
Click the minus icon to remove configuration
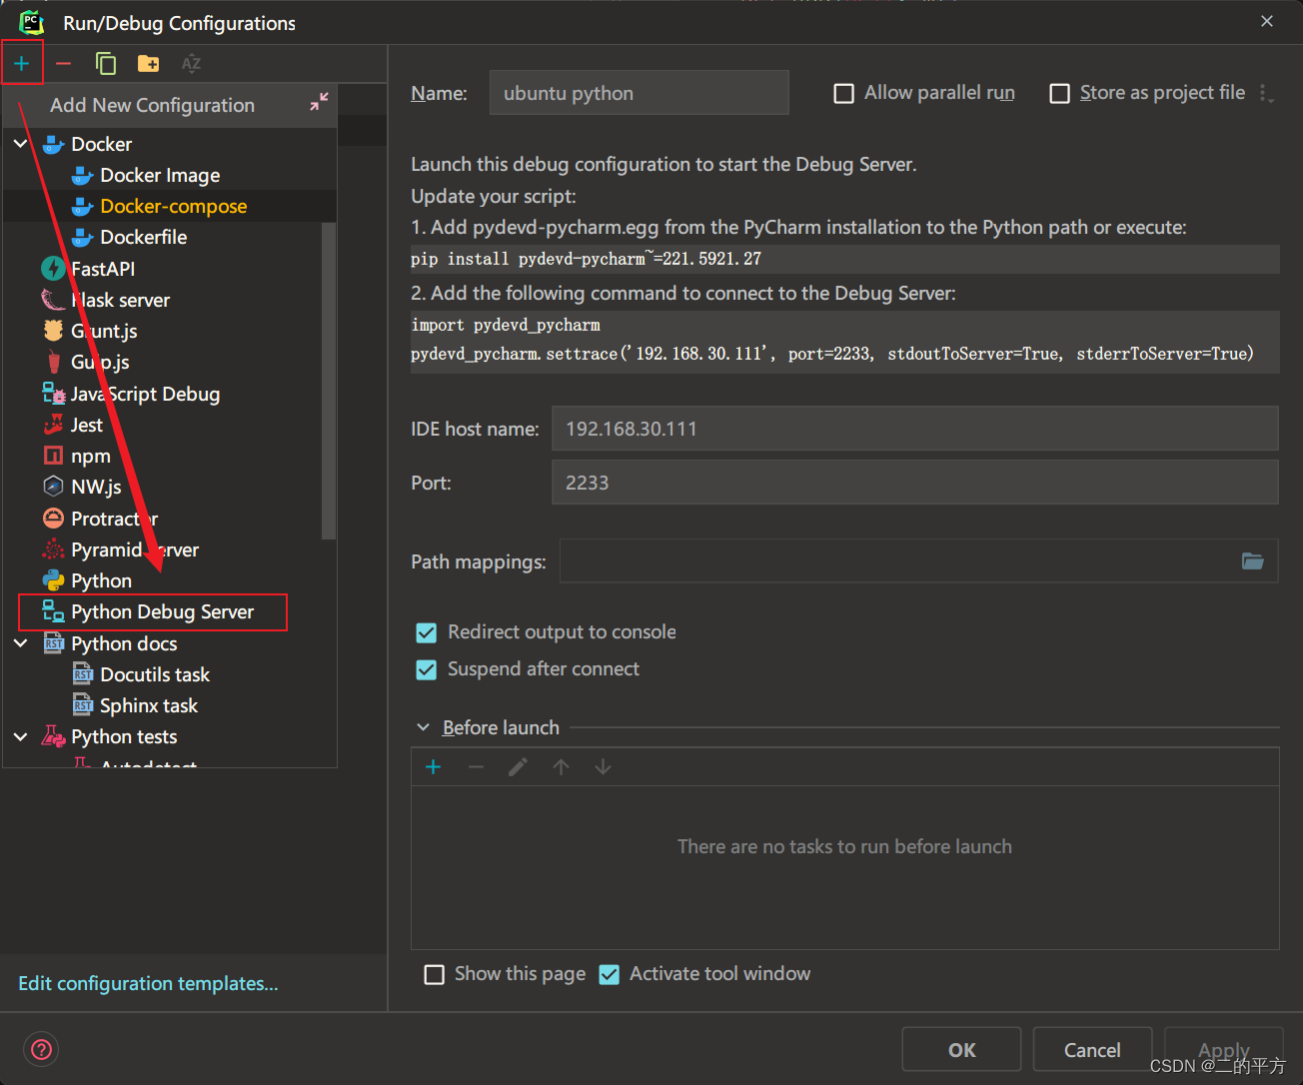click(64, 64)
